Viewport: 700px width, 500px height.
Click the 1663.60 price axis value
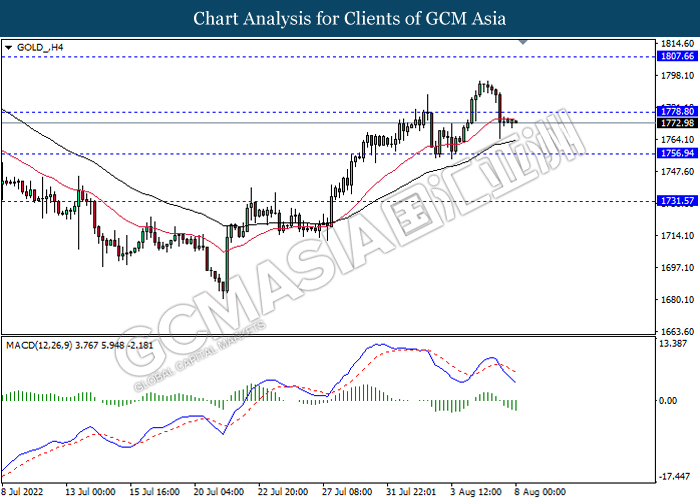(x=677, y=331)
